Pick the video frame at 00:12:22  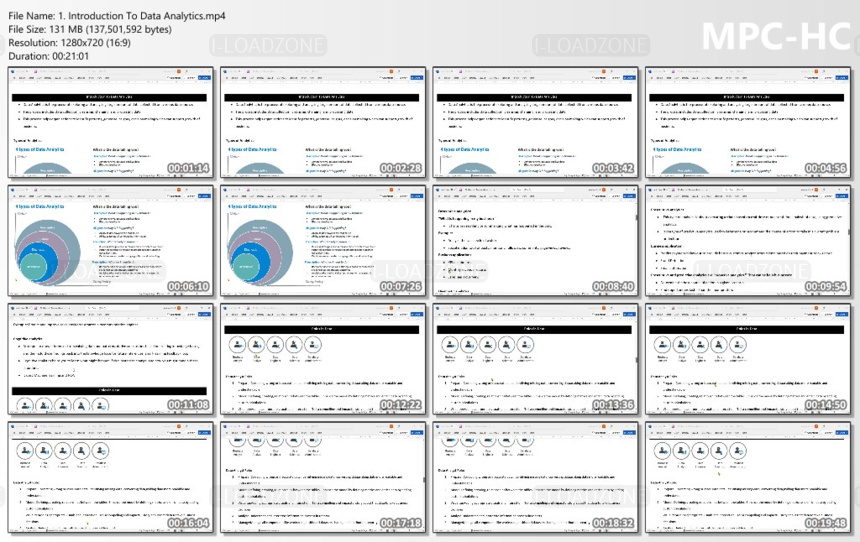pyautogui.click(x=323, y=360)
